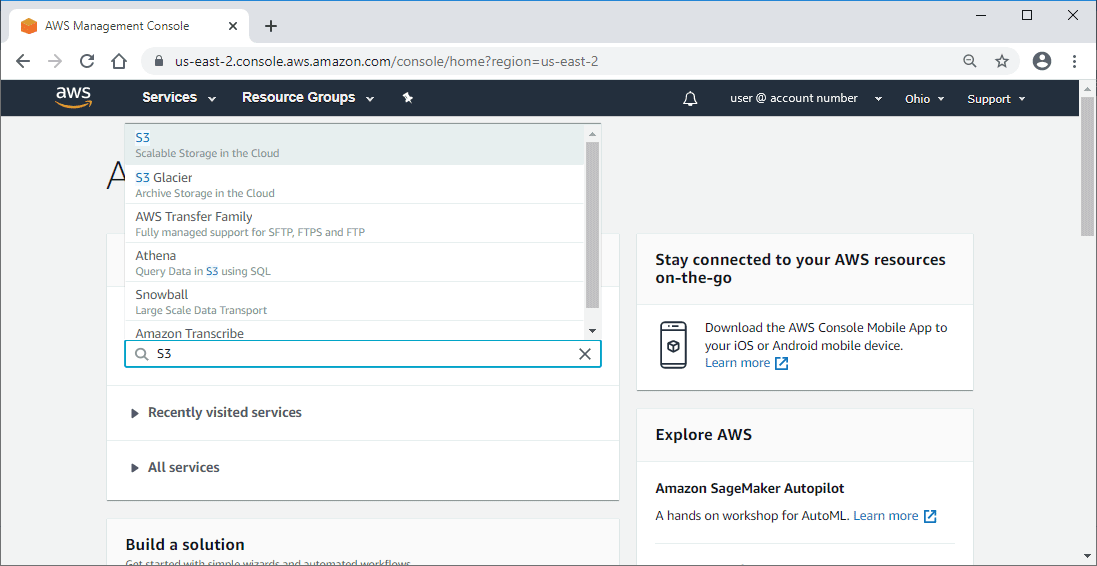The image size is (1097, 566).
Task: Maximize the browser window
Action: [x=1026, y=15]
